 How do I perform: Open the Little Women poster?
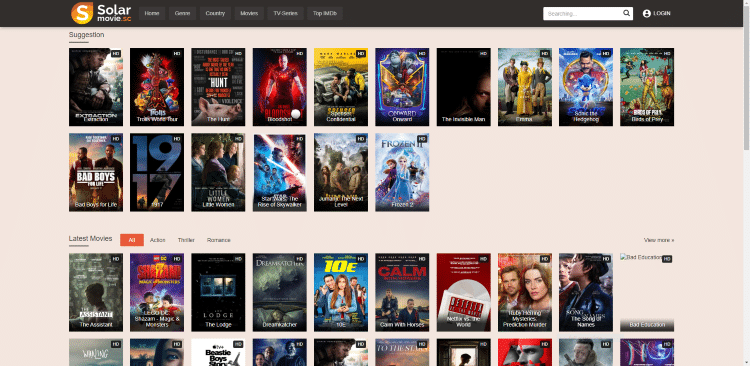pos(218,172)
